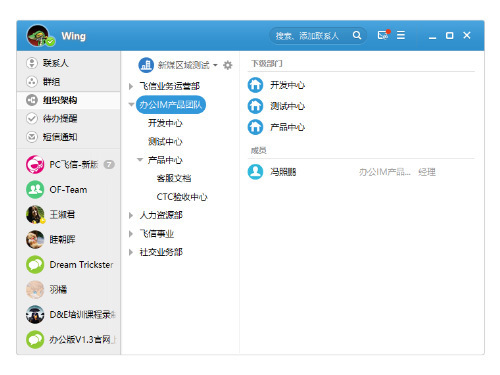Open the 新媒区域测试 organization dropdown arrow
Viewport: 500px width, 375px height.
[x=215, y=65]
